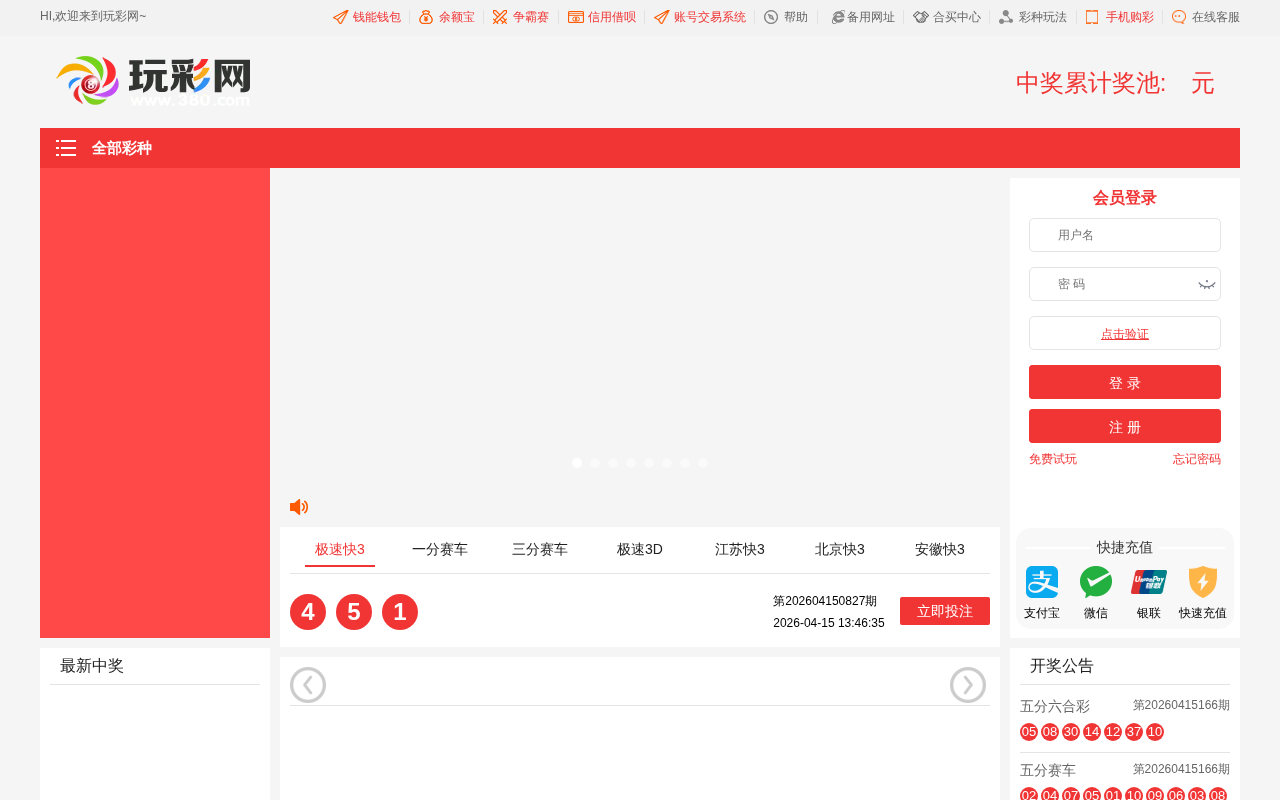Click the speaker announcement icon
Image resolution: width=1280 pixels, height=800 pixels.
[x=299, y=507]
